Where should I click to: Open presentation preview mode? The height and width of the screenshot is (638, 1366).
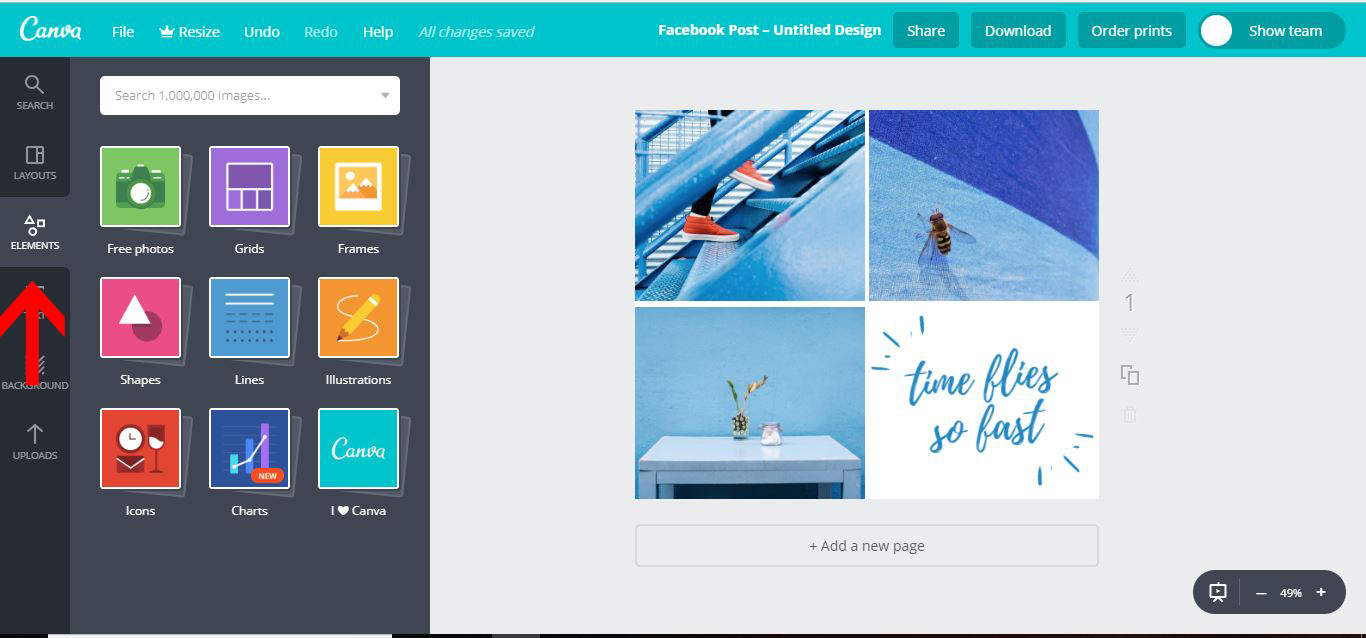1217,592
